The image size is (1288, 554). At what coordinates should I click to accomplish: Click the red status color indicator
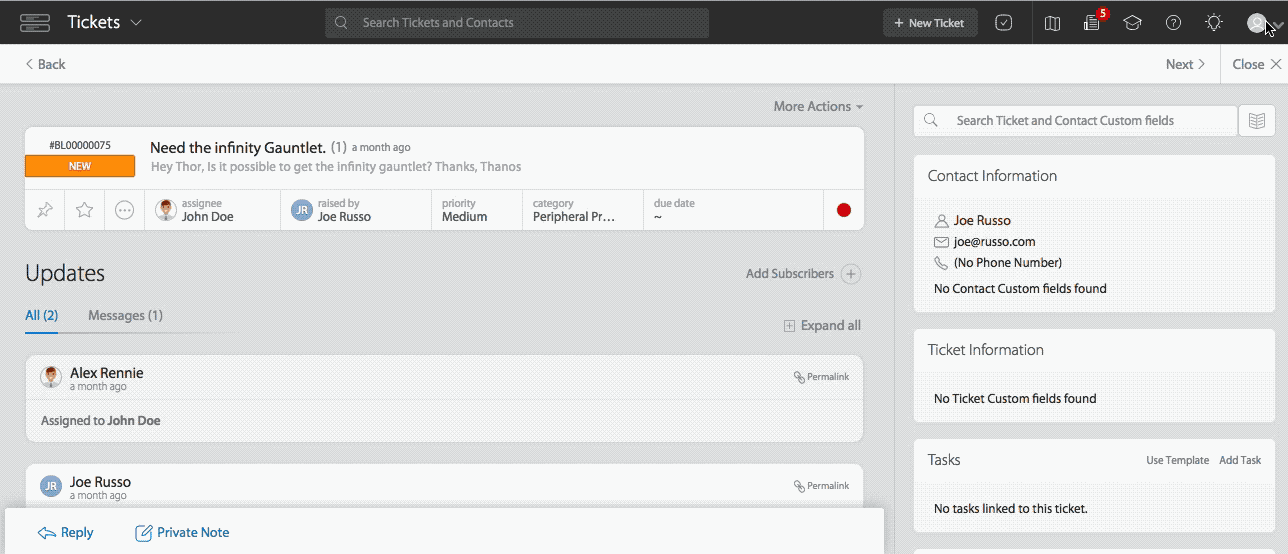point(844,210)
